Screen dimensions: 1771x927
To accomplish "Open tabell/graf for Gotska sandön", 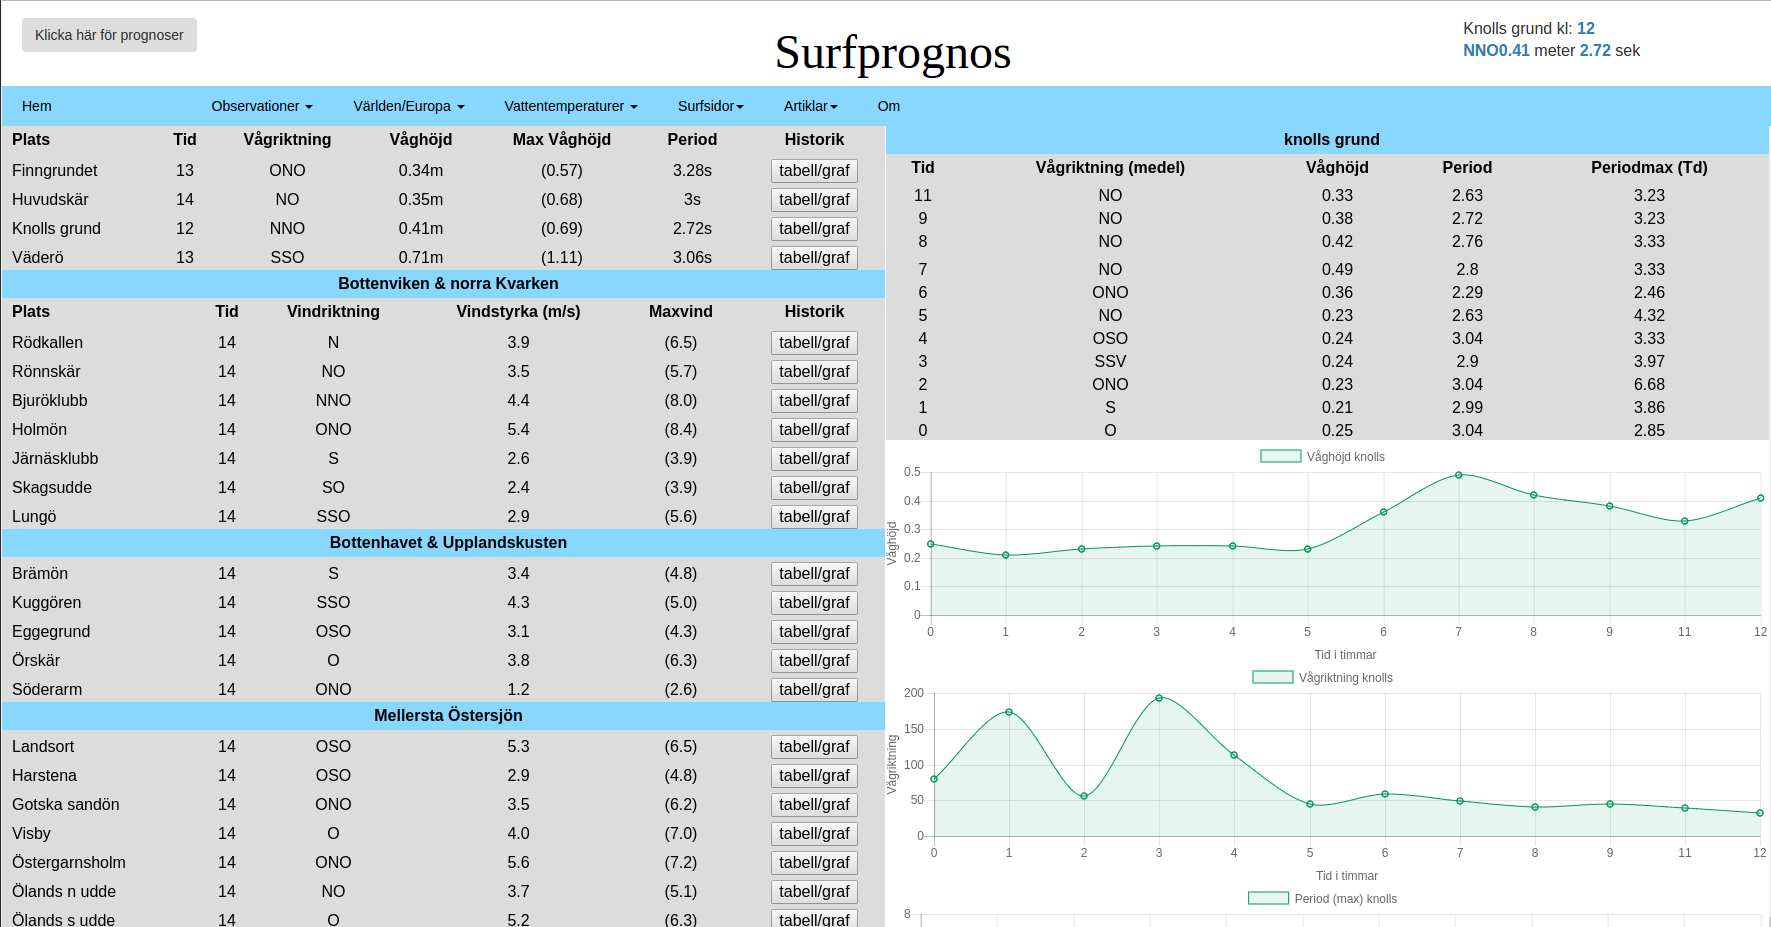I will point(814,805).
